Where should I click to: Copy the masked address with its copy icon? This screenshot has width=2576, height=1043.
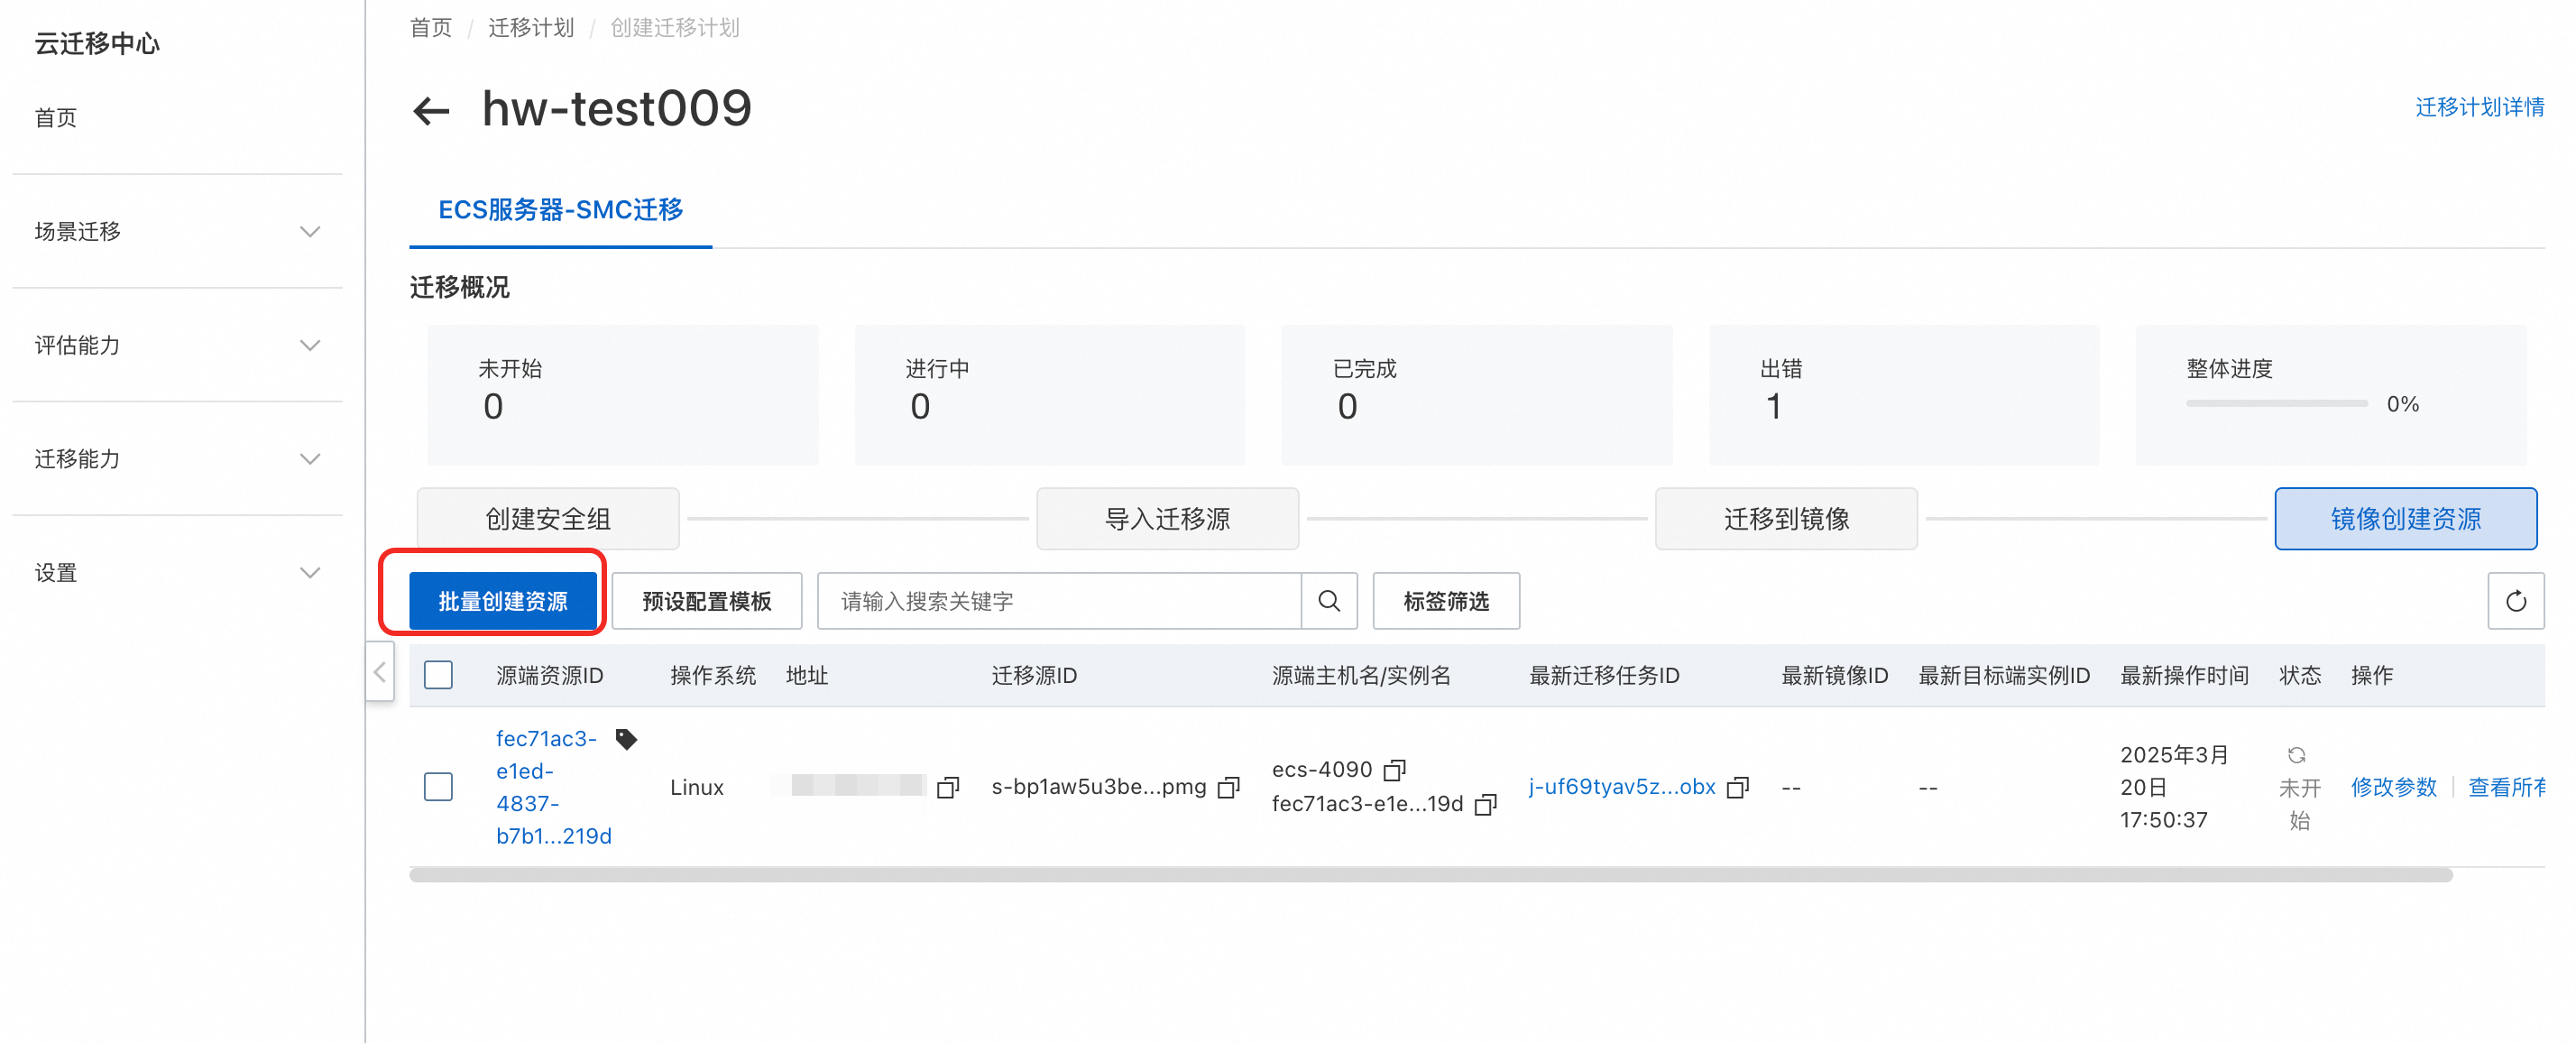948,788
